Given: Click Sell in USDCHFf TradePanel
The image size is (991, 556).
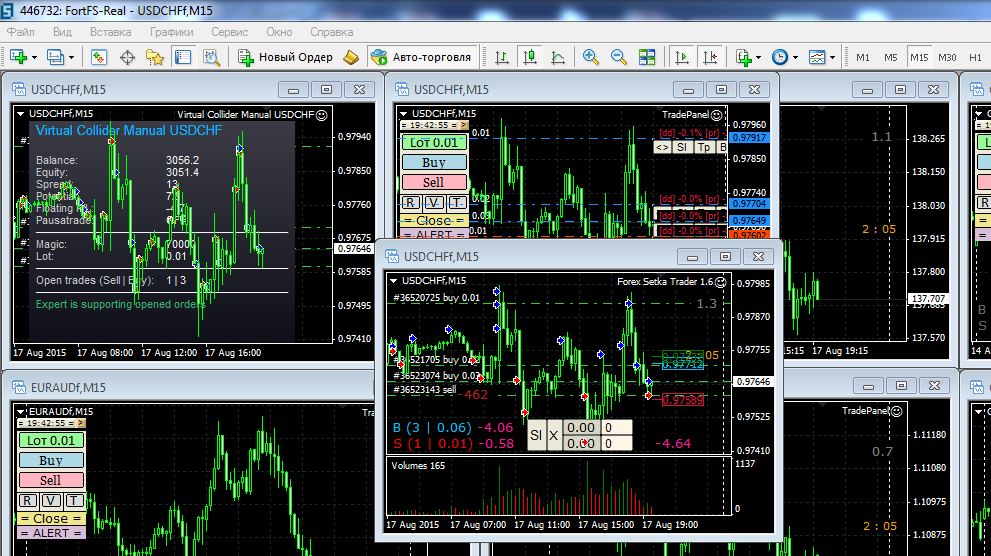Looking at the screenshot, I should point(434,182).
